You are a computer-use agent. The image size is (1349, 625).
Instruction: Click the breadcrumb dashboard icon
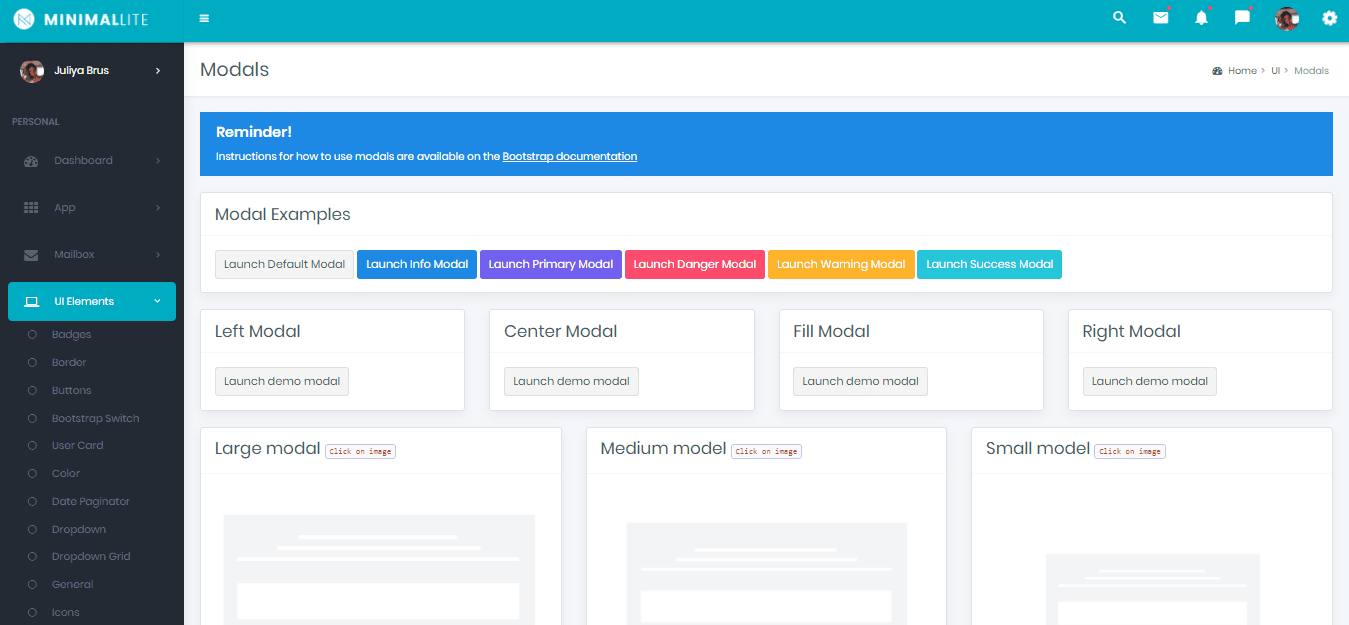tap(1217, 71)
